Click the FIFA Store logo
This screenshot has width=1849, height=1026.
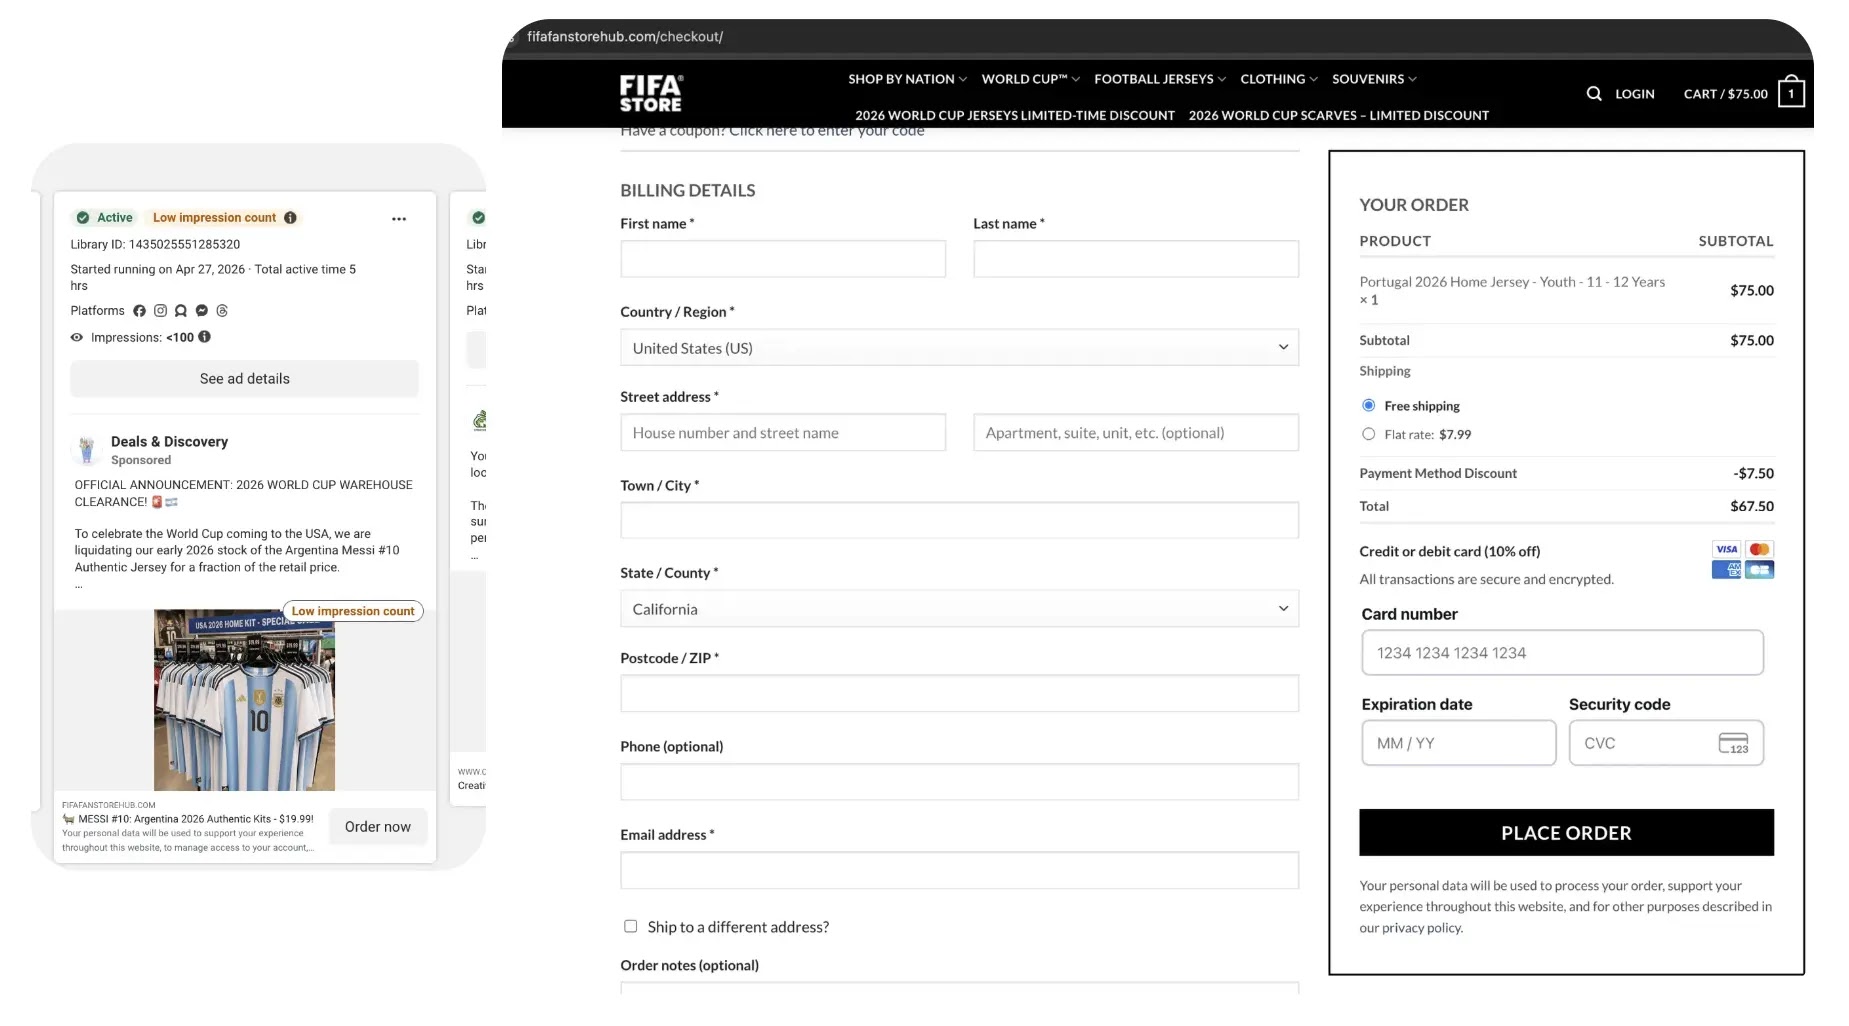coord(650,93)
